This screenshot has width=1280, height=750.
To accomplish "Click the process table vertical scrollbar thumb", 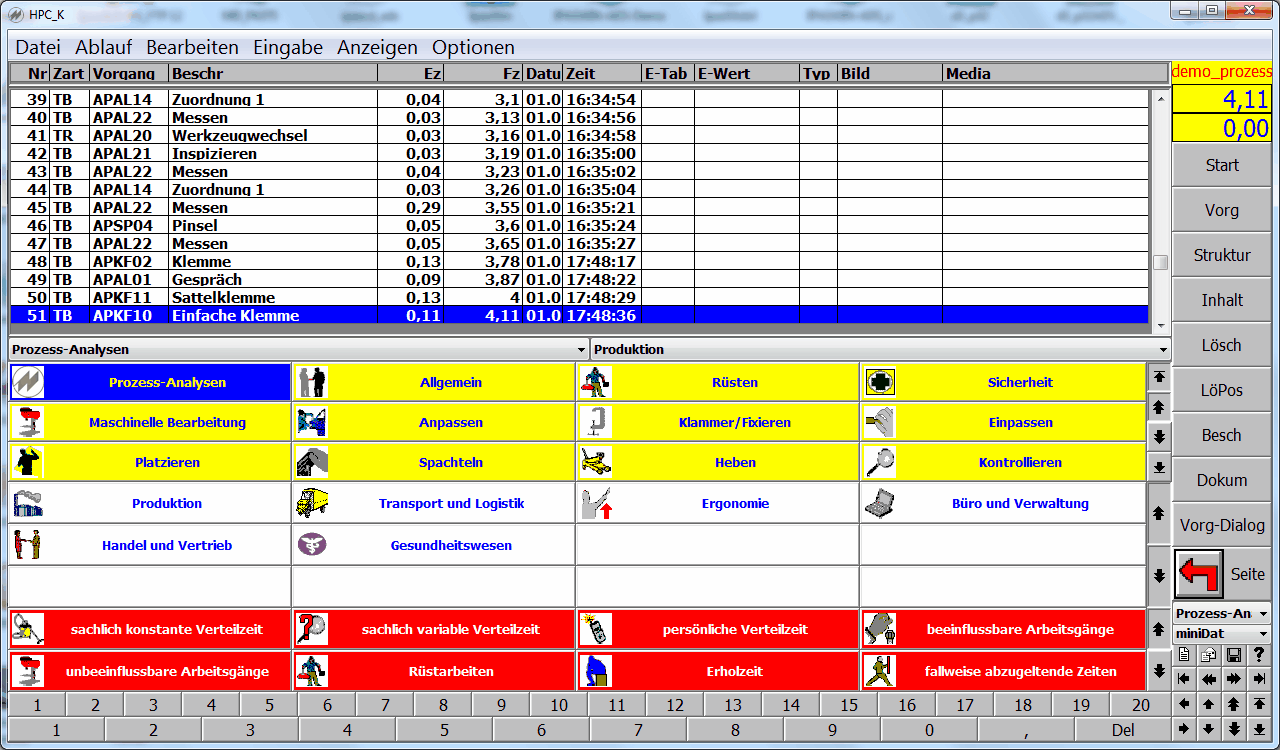I will pyautogui.click(x=1161, y=263).
